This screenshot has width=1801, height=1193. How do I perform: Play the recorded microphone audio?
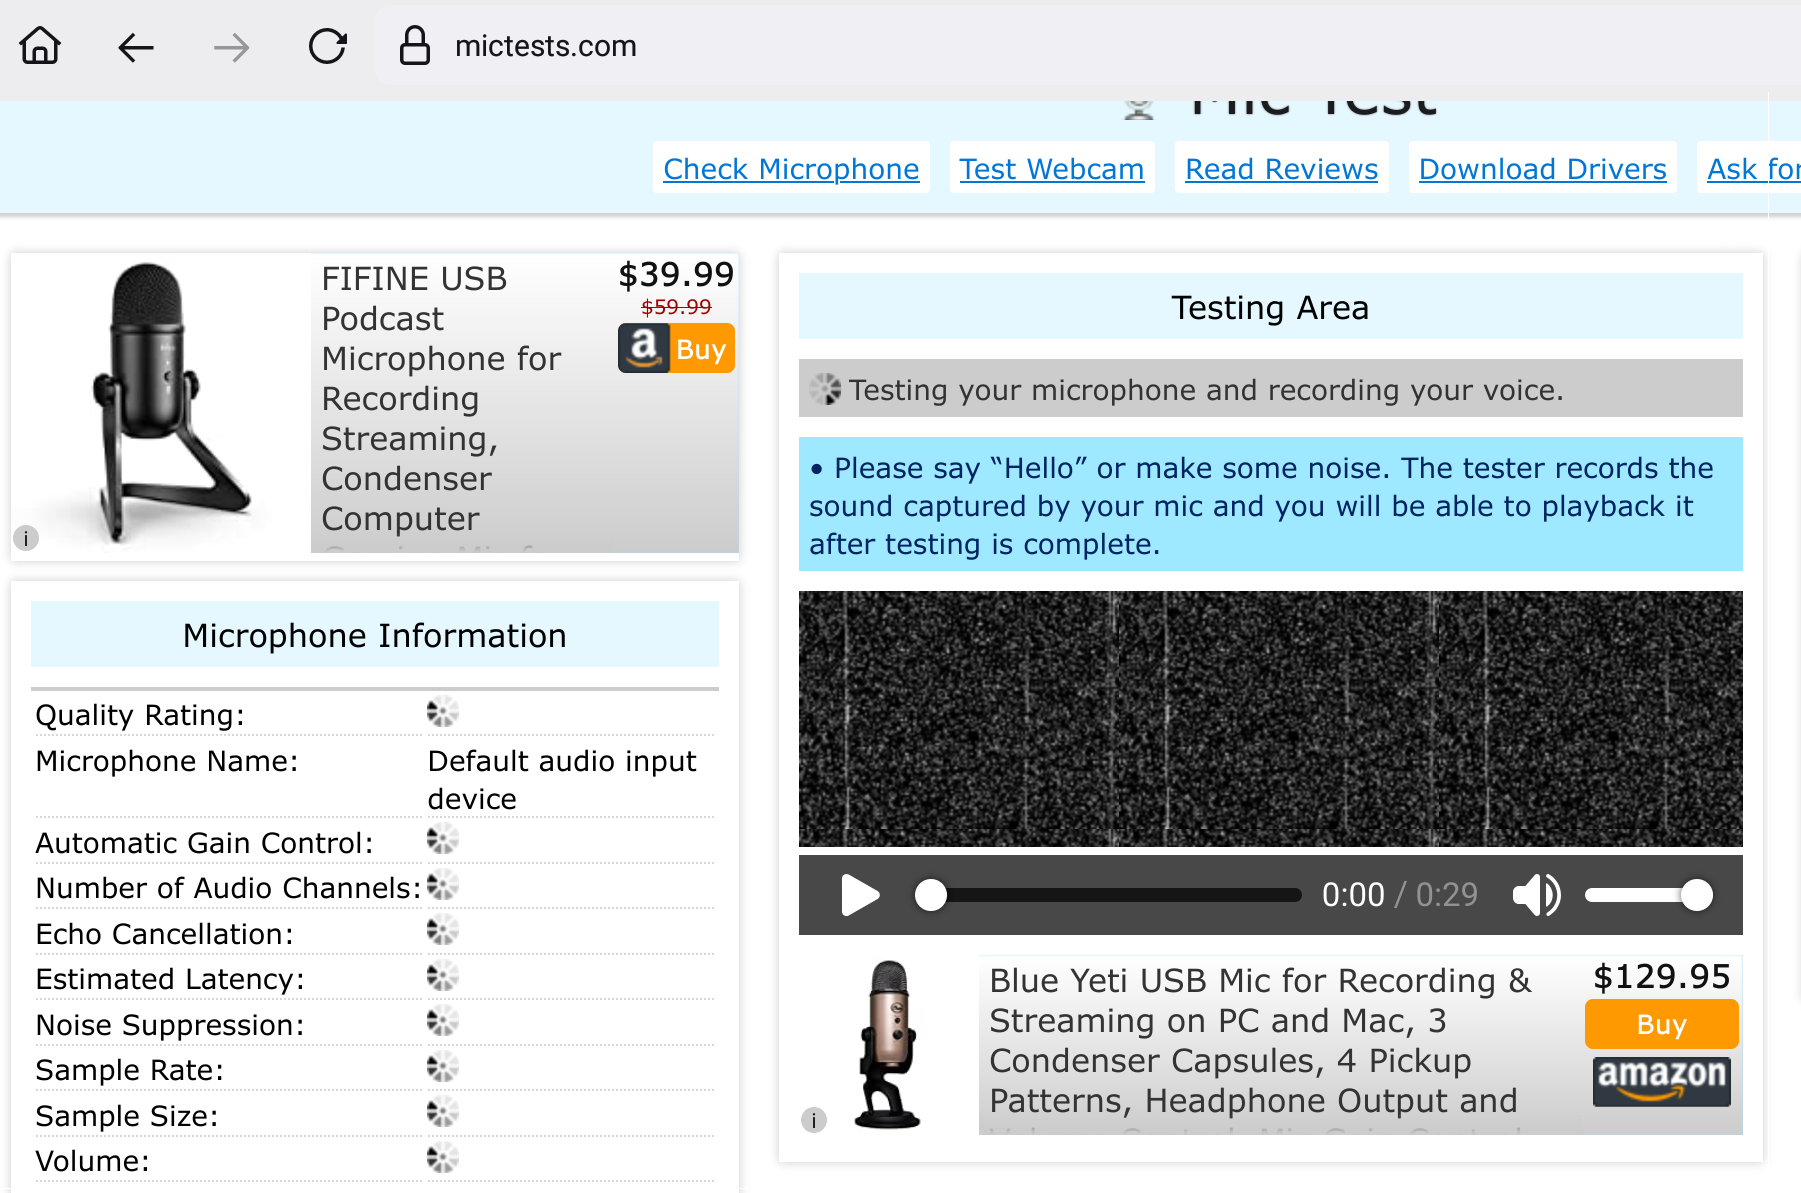click(x=860, y=894)
